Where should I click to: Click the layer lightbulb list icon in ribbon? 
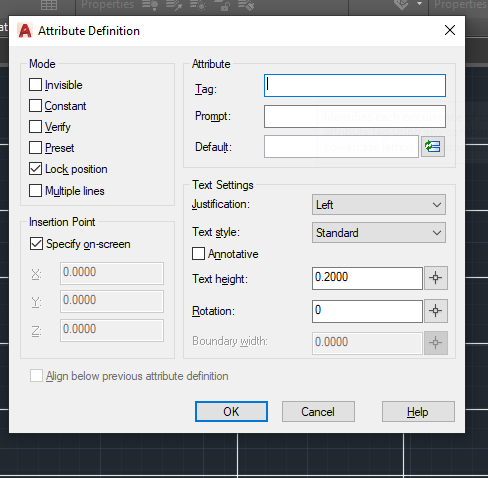(150, 5)
